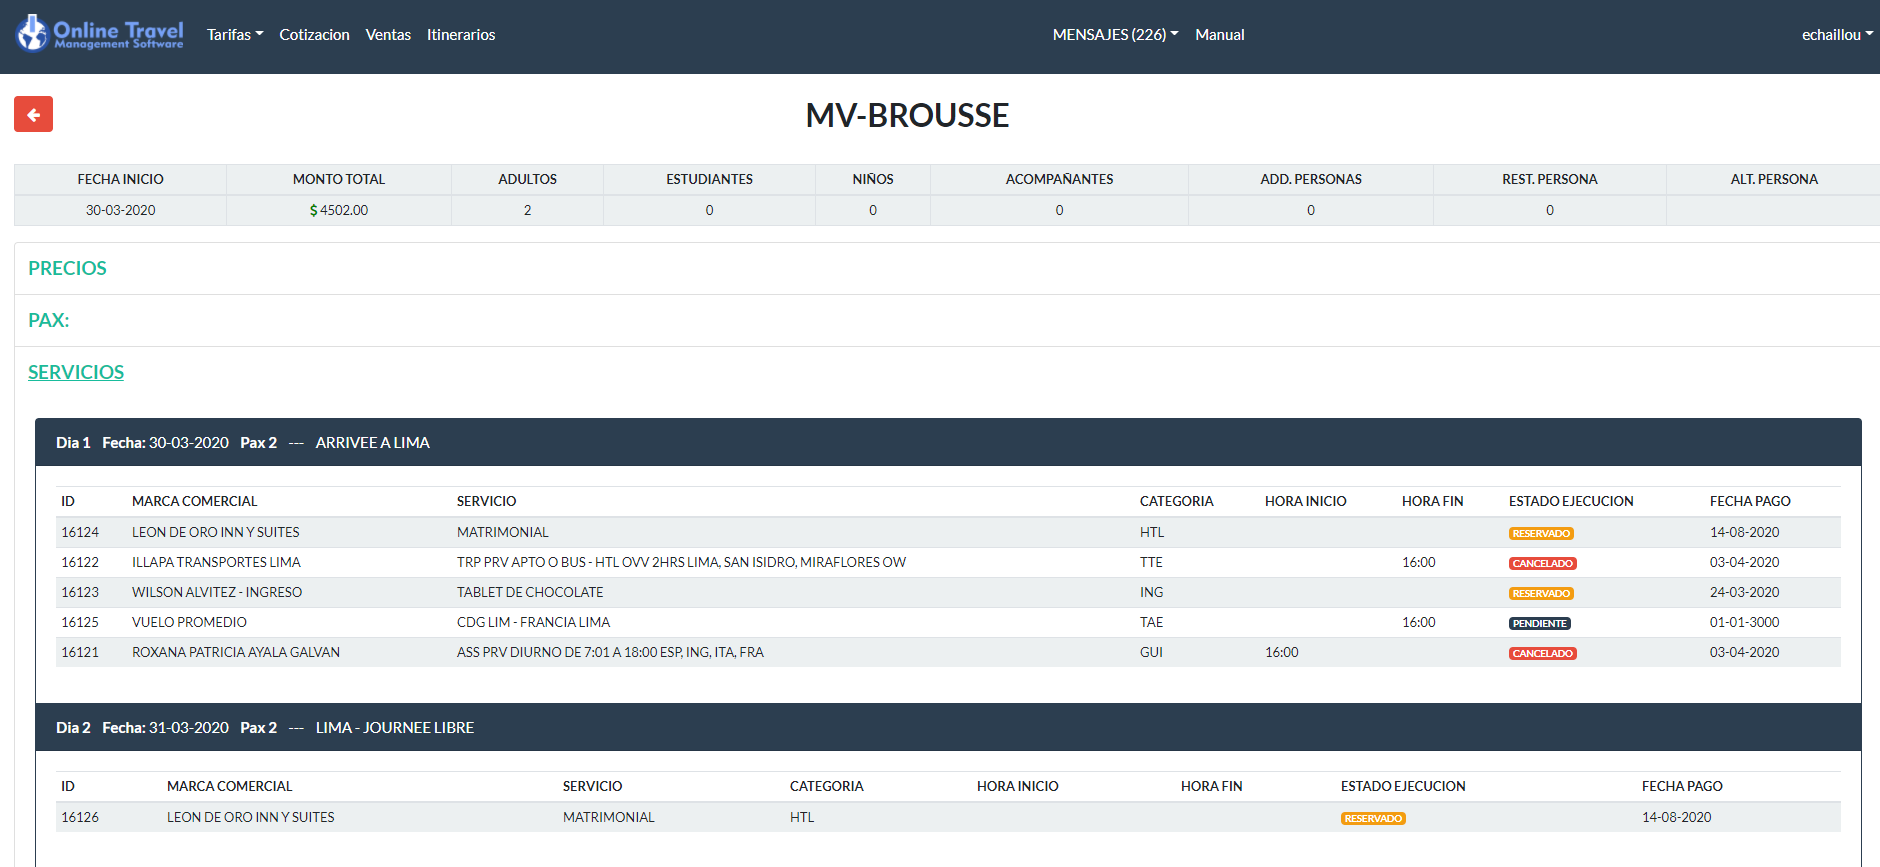The image size is (1880, 867).
Task: Click CANCELADO badge on ILLAPA TRANSPORTES row
Action: pos(1542,563)
